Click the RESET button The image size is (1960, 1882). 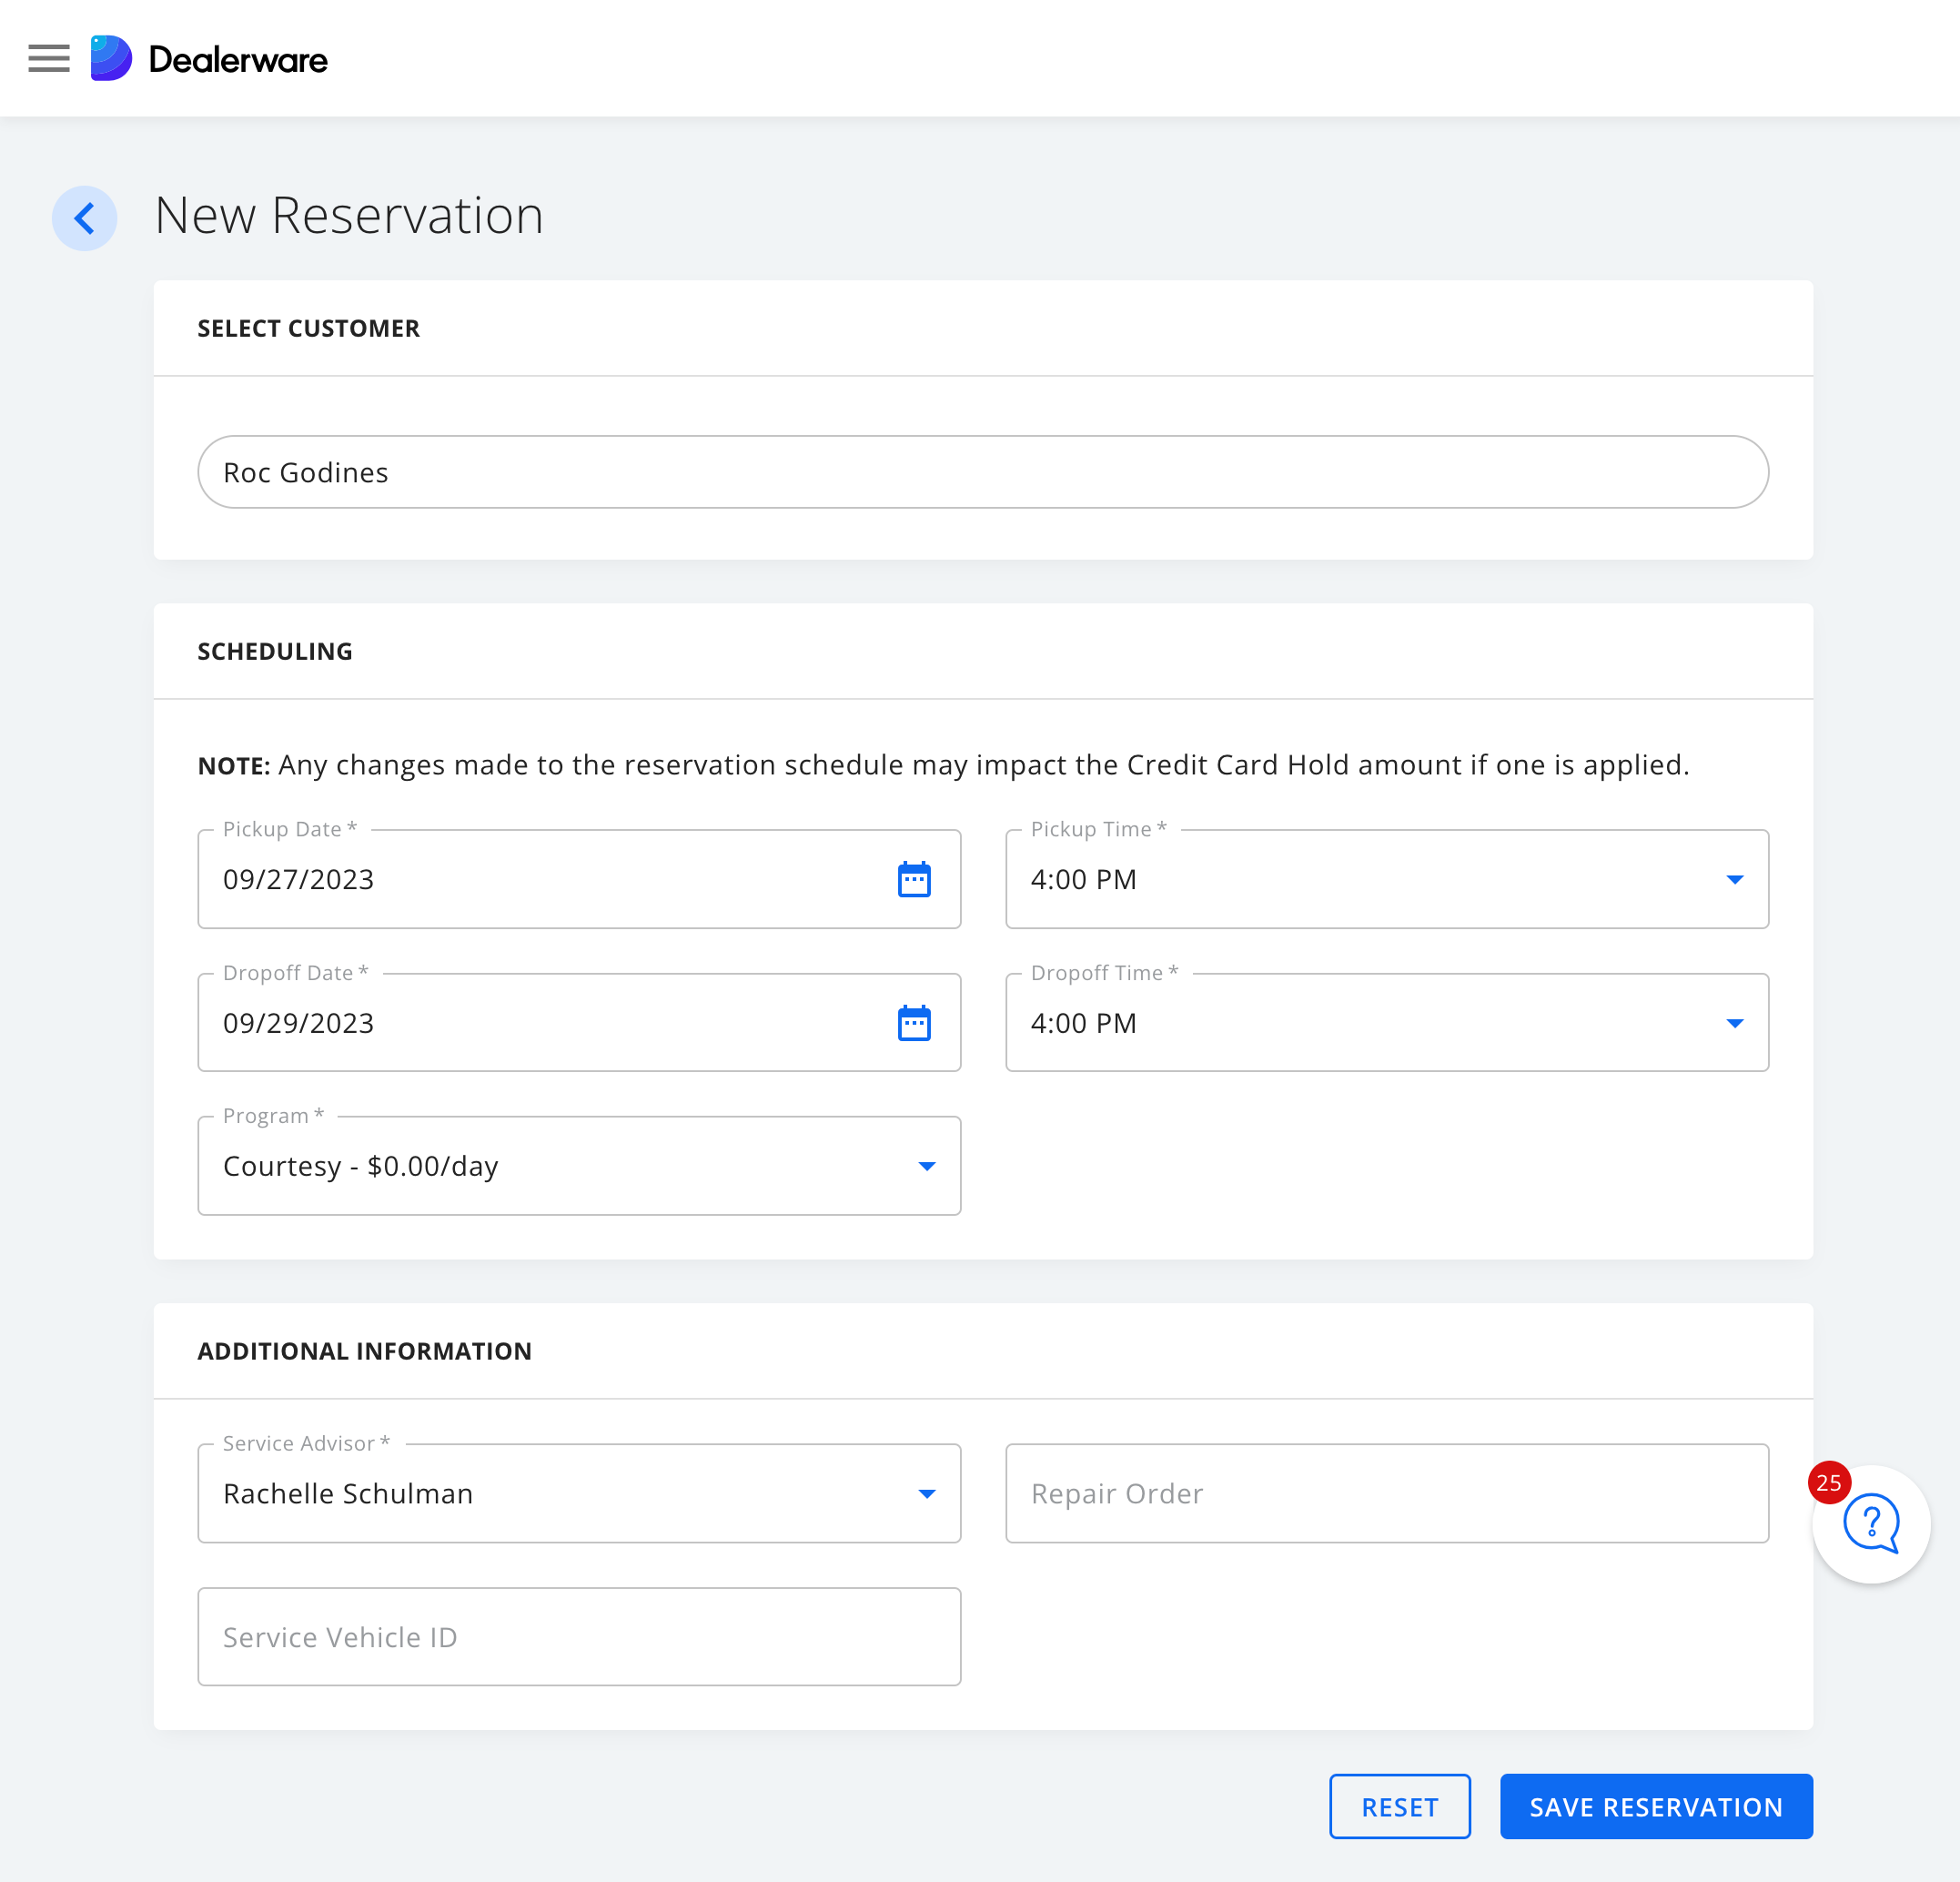[1399, 1807]
